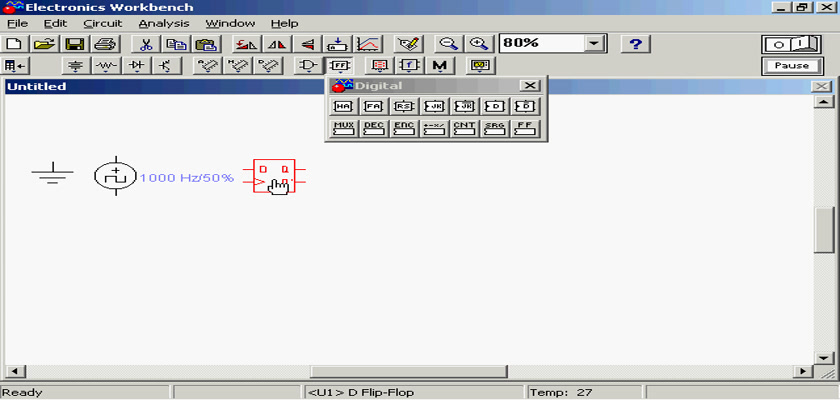Expand the Sources parts bin

(x=75, y=66)
